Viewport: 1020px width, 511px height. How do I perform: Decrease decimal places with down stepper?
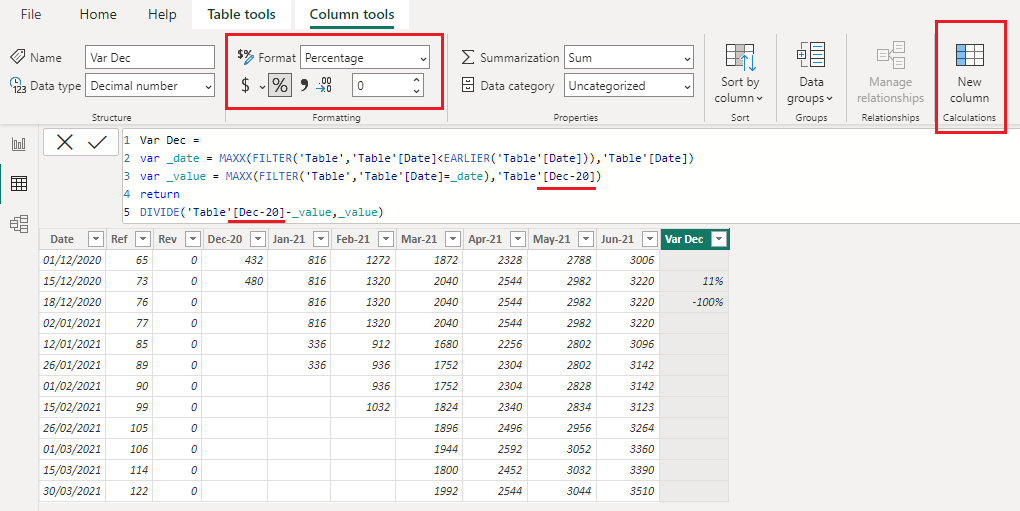tap(417, 92)
